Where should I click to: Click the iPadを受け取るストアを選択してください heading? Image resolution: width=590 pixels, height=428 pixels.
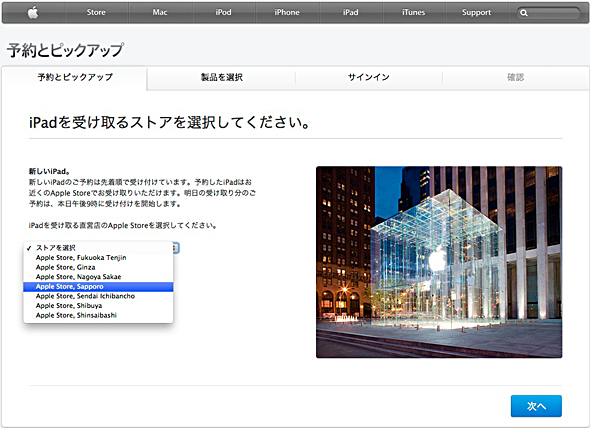(x=169, y=123)
